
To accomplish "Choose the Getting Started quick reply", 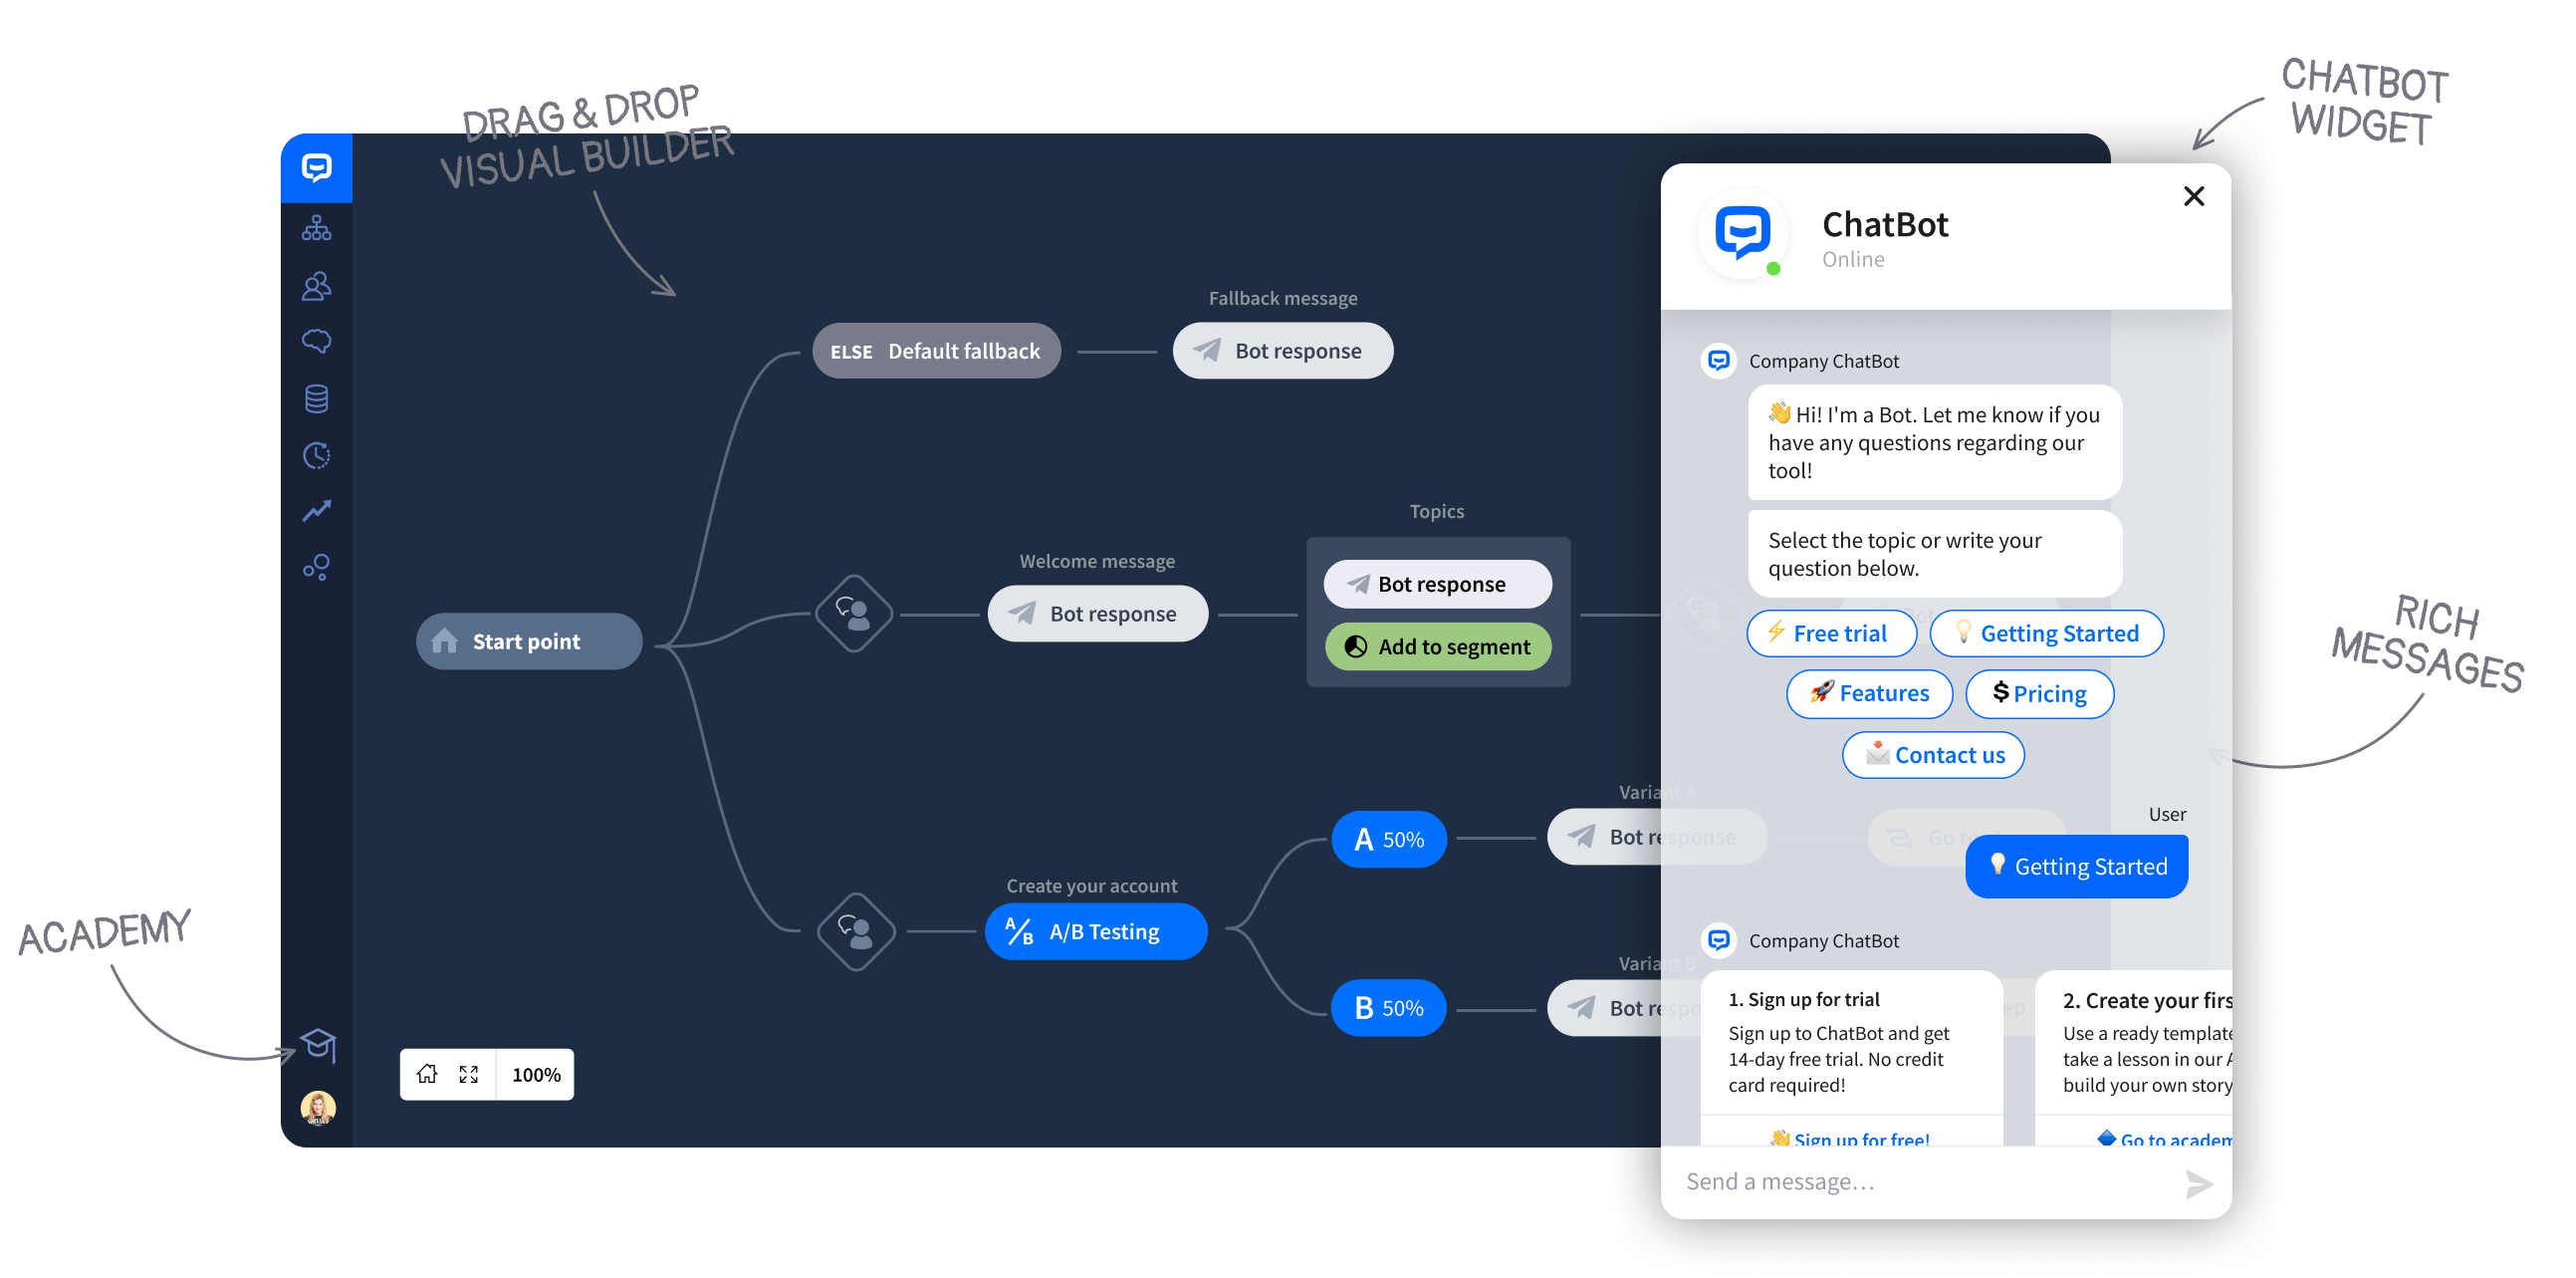I will (2046, 633).
